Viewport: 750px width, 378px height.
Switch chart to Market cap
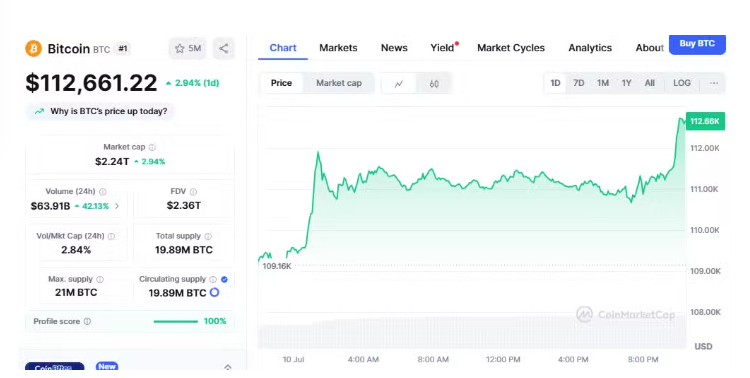(x=339, y=83)
